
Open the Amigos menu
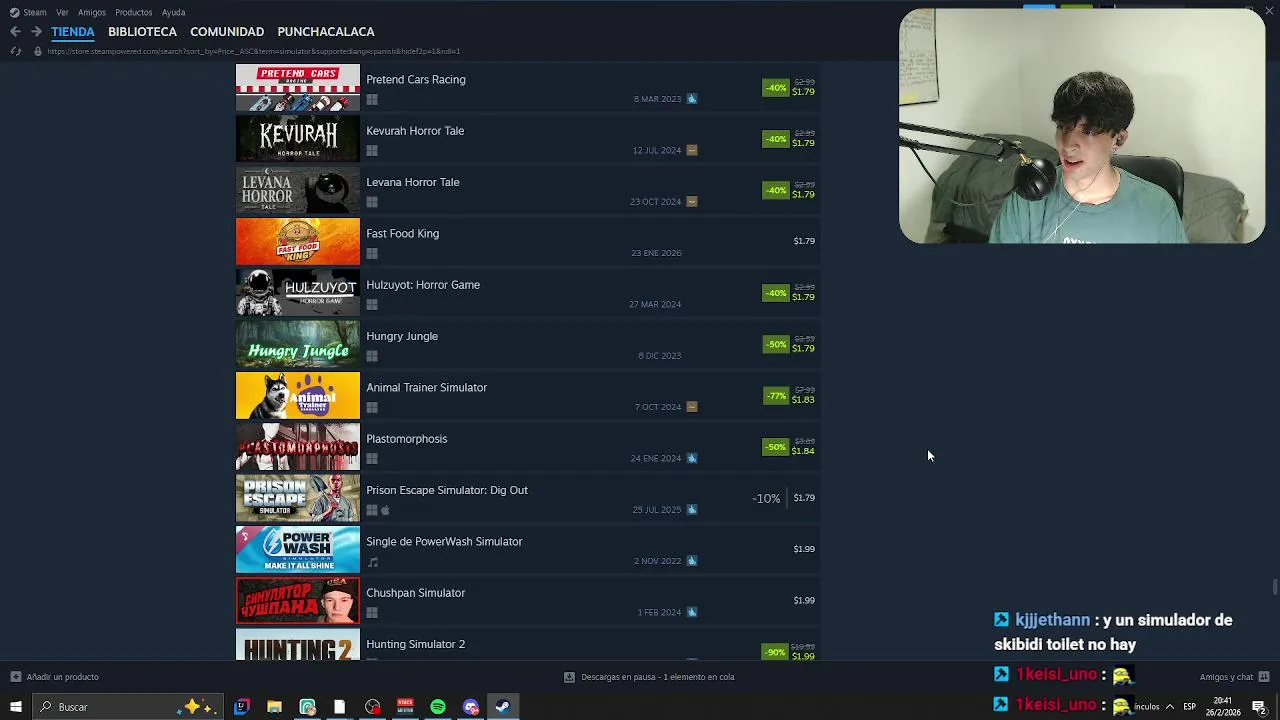pos(92,12)
